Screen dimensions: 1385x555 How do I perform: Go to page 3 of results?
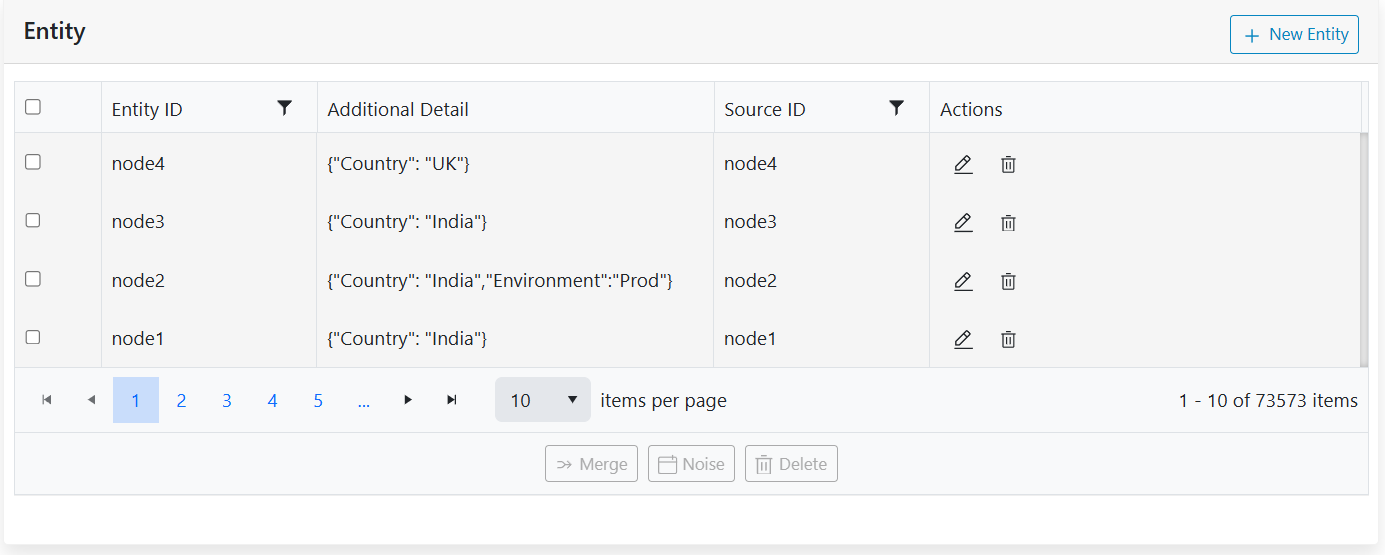[x=227, y=400]
